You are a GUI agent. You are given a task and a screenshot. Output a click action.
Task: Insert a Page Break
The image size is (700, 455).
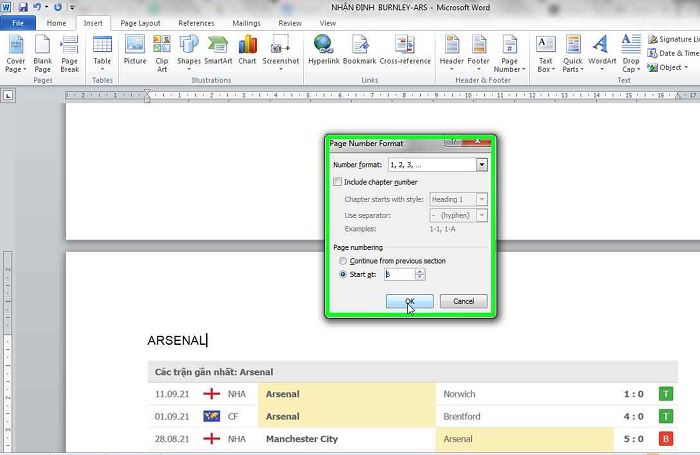pyautogui.click(x=69, y=54)
